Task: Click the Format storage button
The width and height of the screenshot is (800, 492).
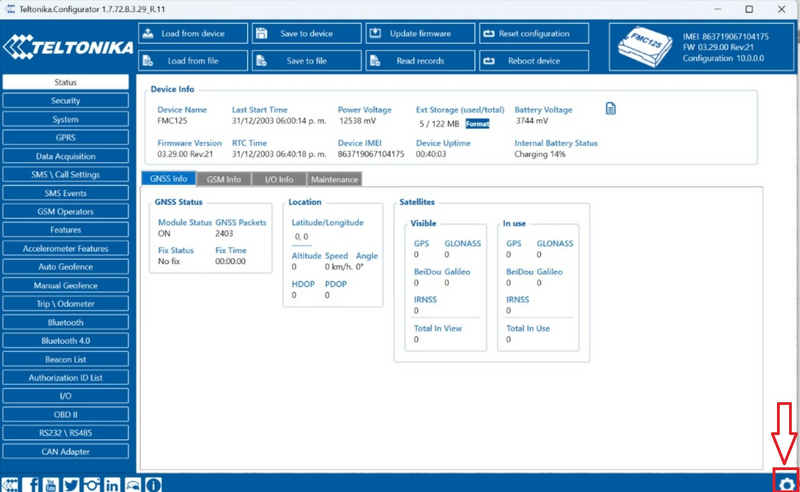Action: tap(478, 124)
